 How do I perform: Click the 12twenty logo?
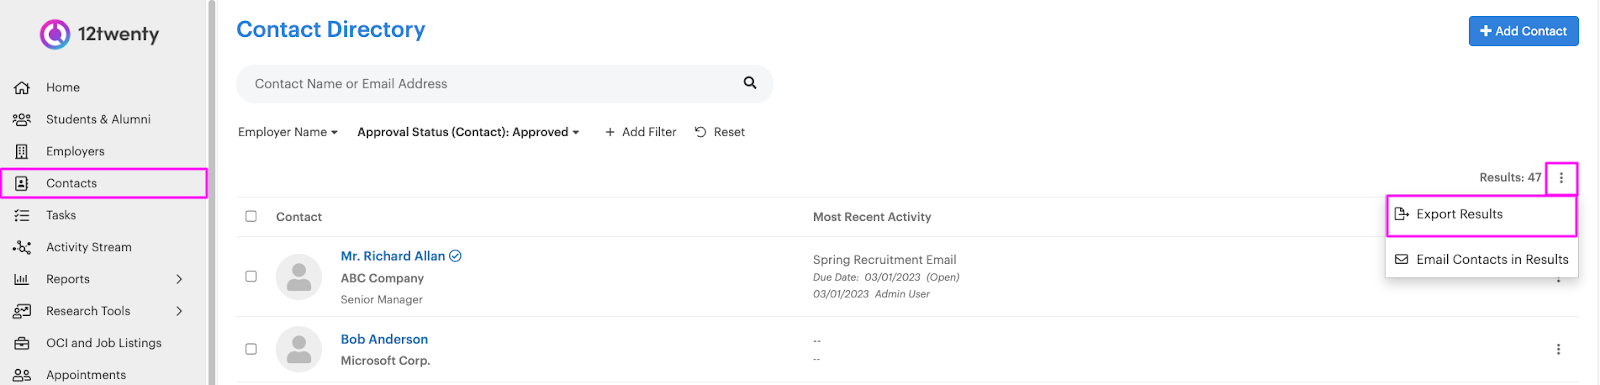(99, 34)
